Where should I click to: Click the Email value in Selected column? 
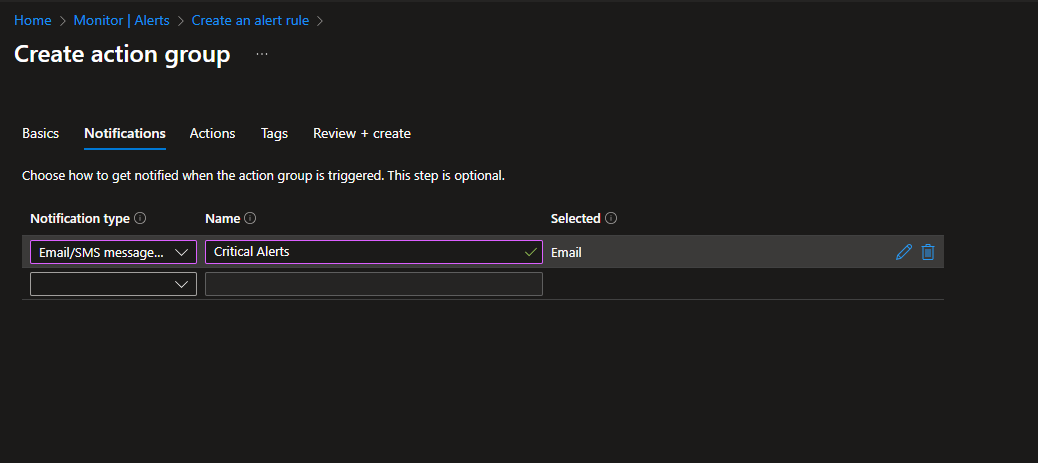pos(566,252)
